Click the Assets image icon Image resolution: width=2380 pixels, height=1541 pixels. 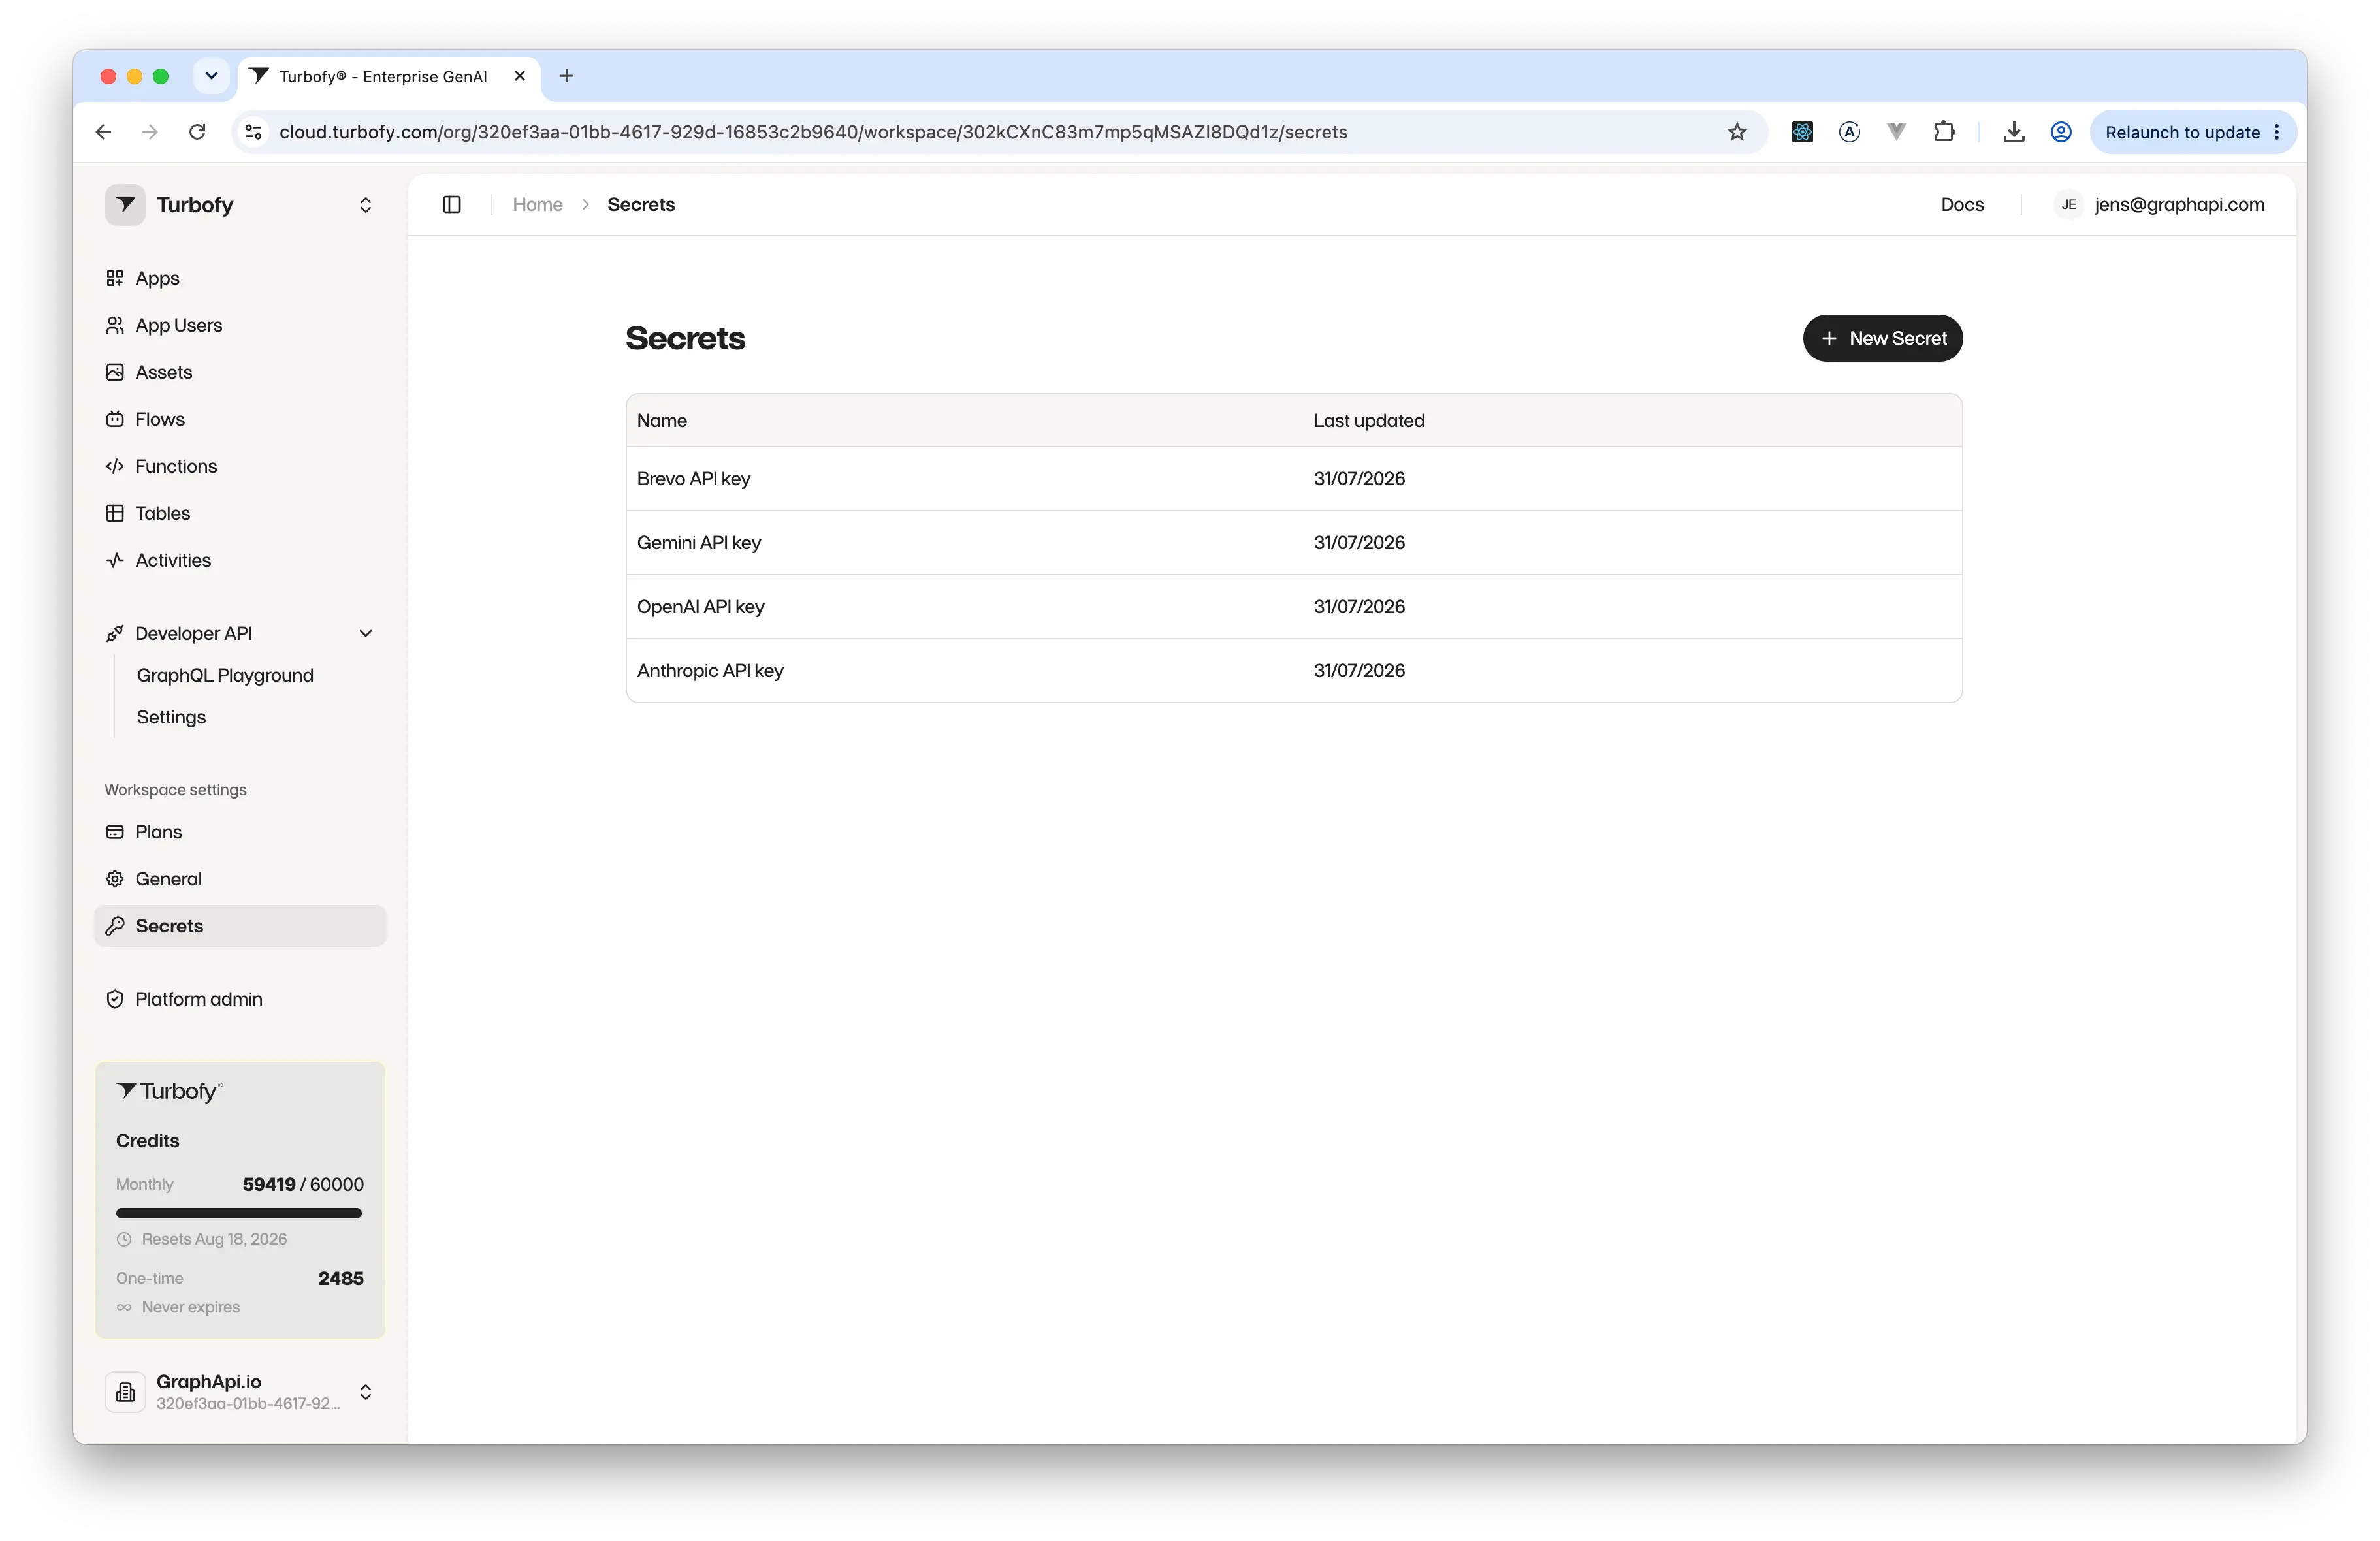tap(115, 372)
